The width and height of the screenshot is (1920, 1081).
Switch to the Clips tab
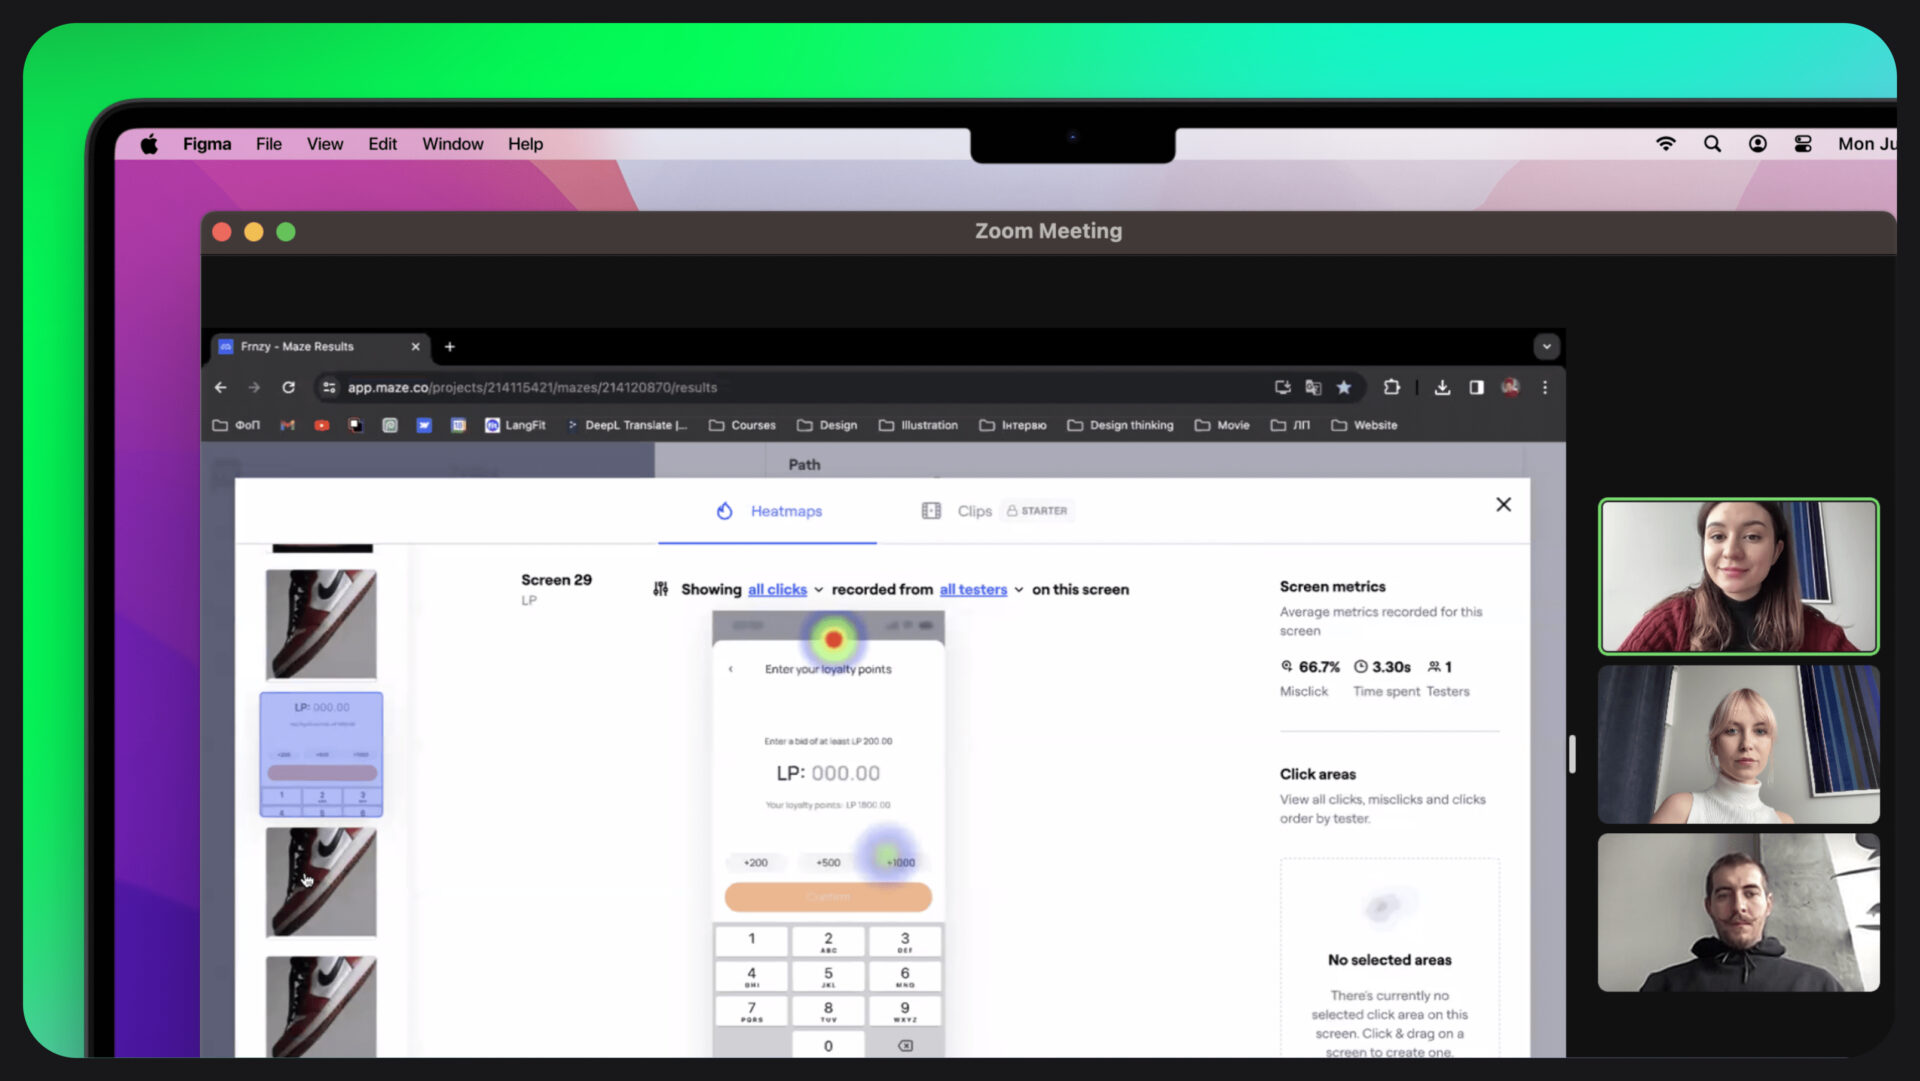[x=973, y=511]
